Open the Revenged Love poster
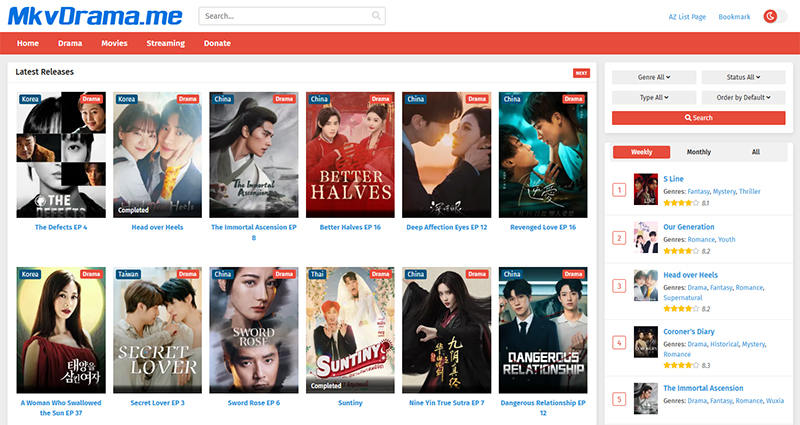The width and height of the screenshot is (800, 425). [543, 155]
